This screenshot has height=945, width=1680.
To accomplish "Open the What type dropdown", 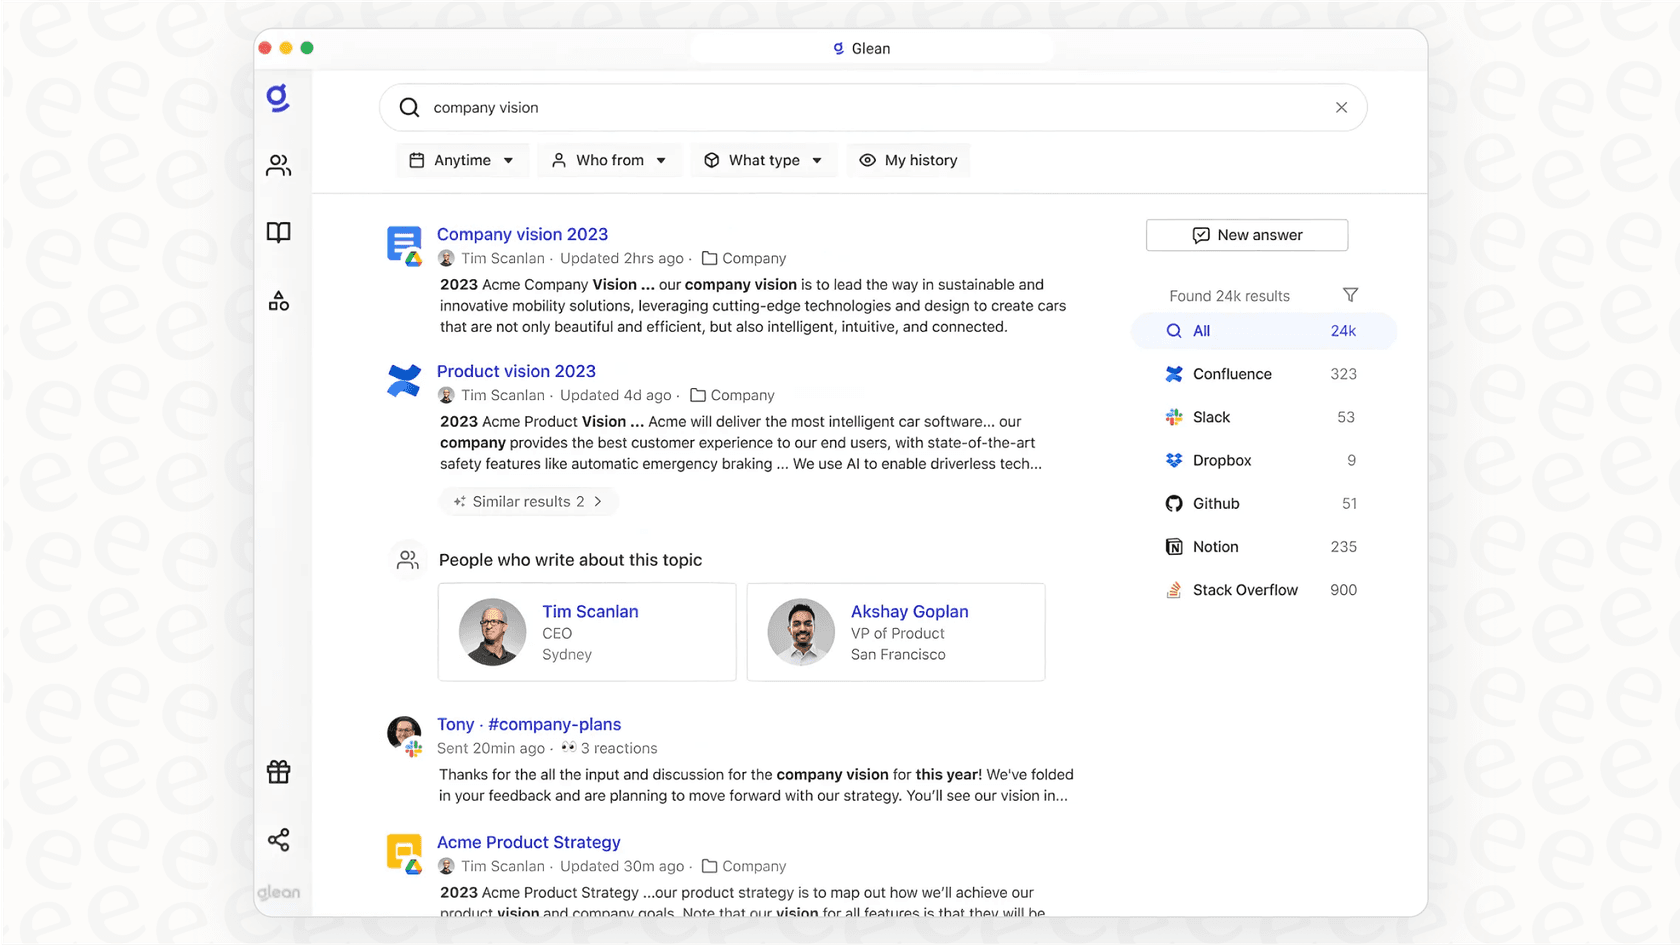I will [763, 160].
